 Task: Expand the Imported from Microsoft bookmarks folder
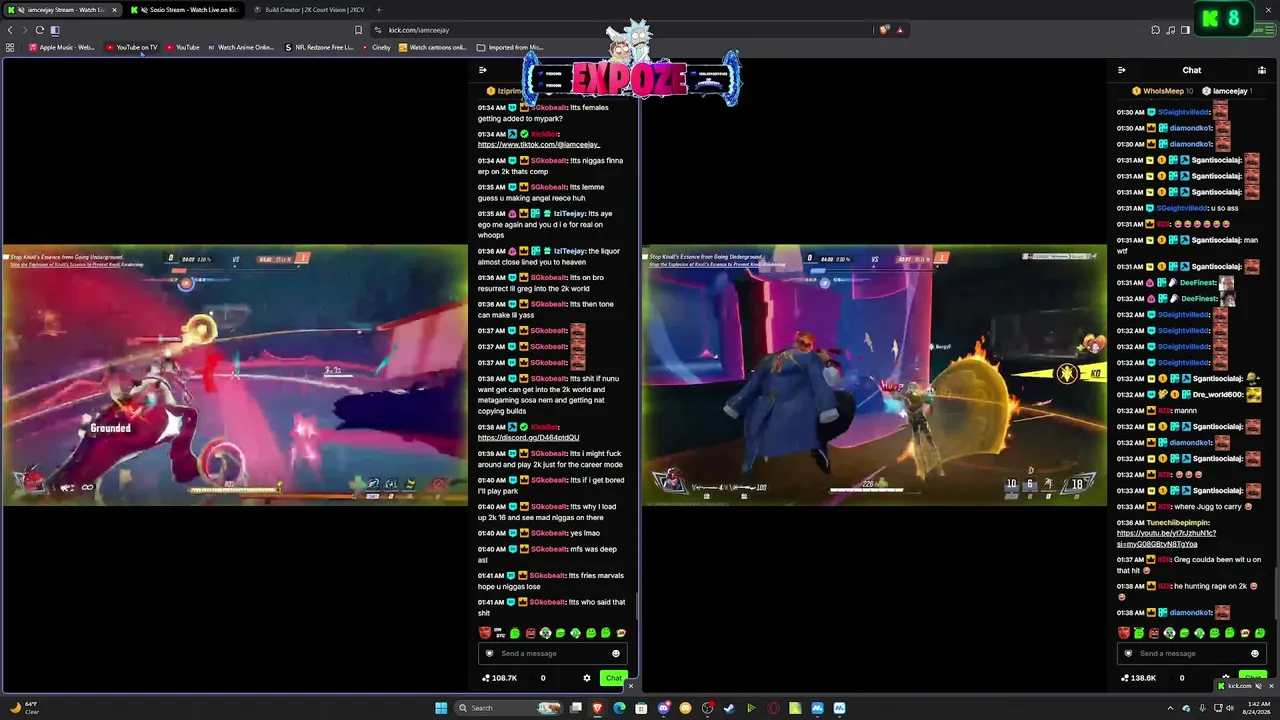510,47
